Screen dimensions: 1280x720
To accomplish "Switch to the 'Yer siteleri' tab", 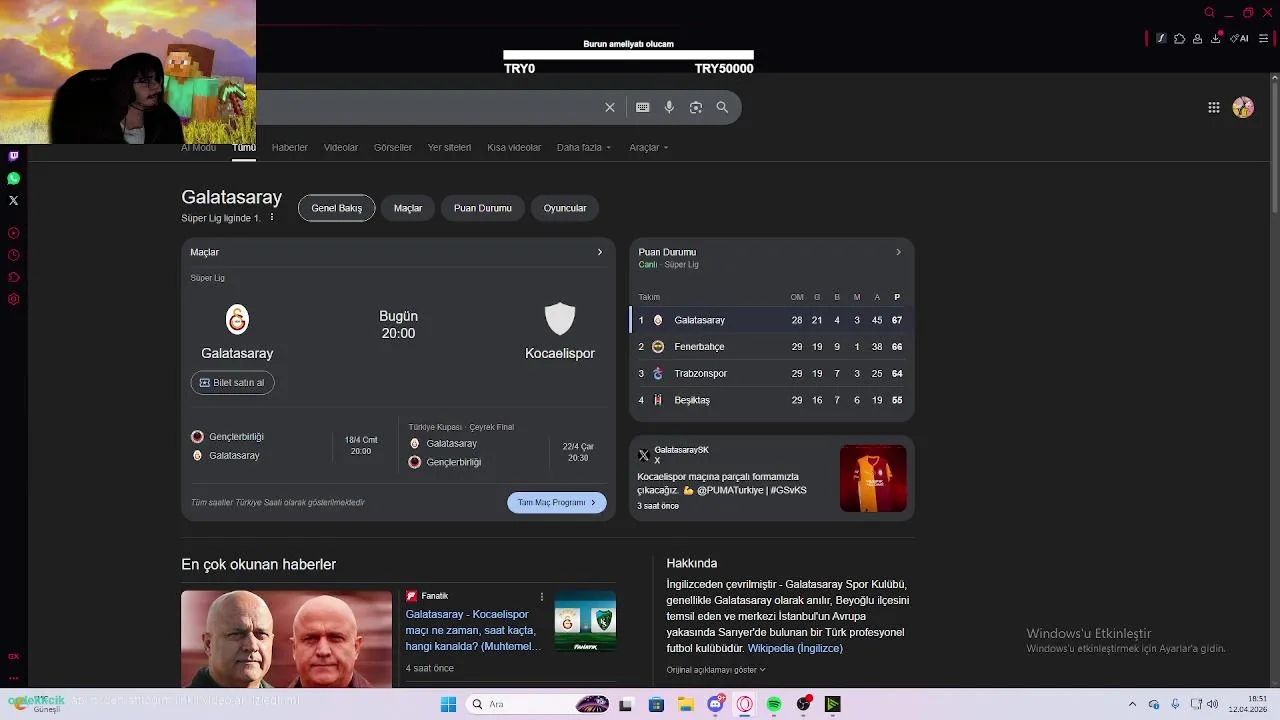I will coord(449,147).
